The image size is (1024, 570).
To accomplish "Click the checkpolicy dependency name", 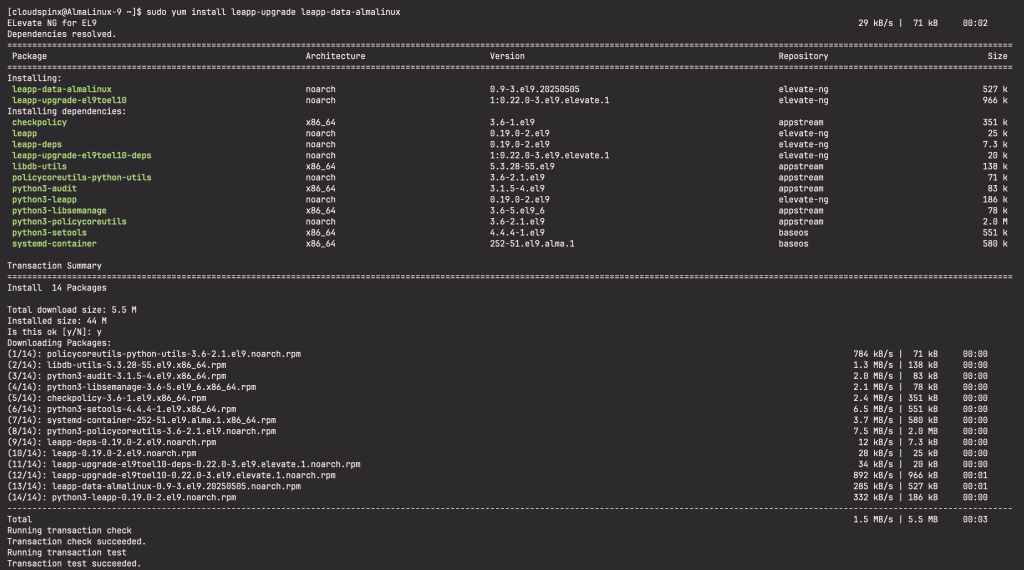I will coord(39,123).
